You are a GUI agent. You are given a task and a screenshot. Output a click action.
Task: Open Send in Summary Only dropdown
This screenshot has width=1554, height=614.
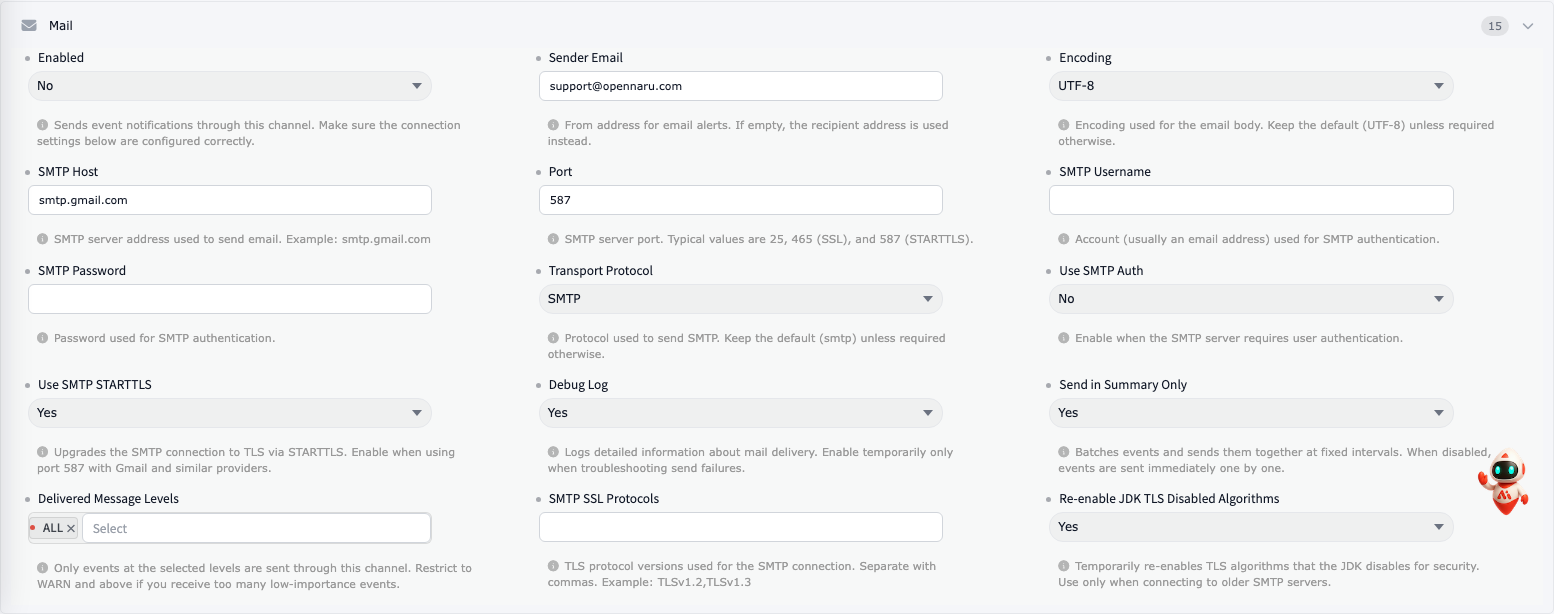1251,413
